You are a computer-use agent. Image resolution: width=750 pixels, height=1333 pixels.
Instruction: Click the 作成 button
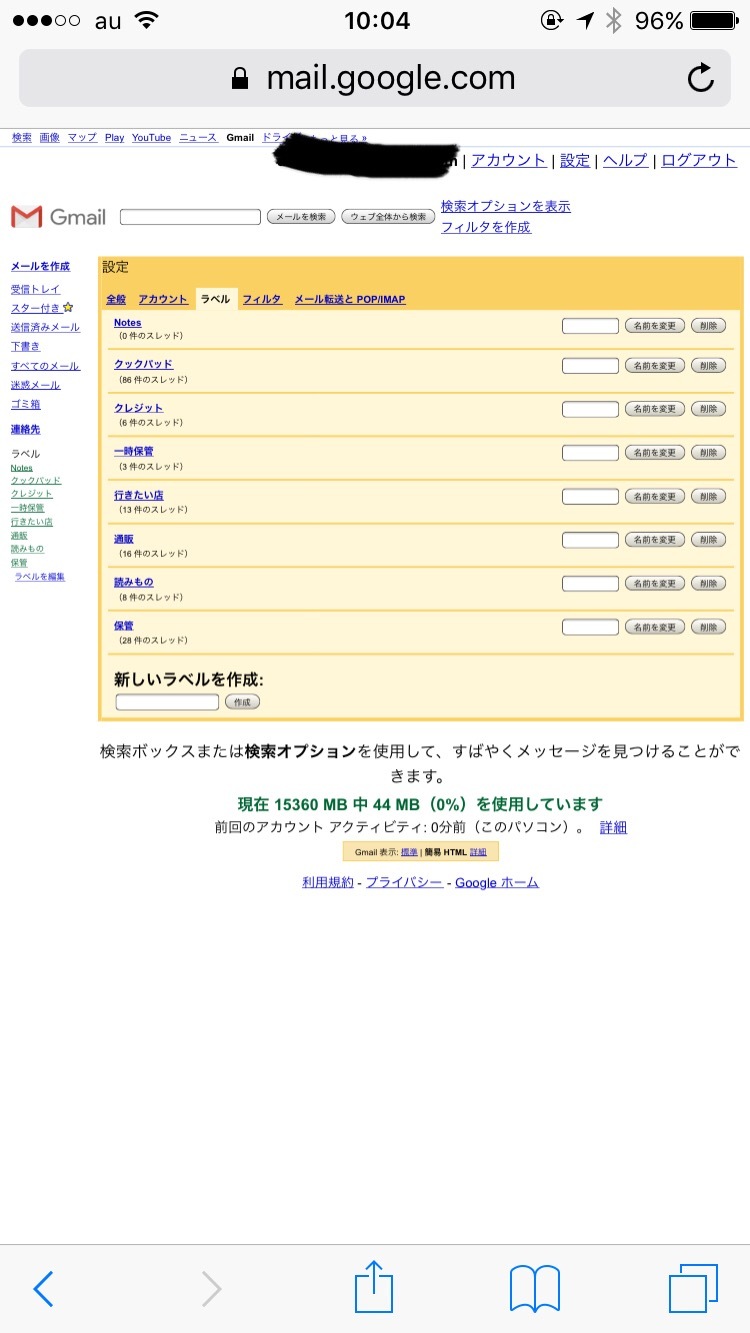point(242,702)
